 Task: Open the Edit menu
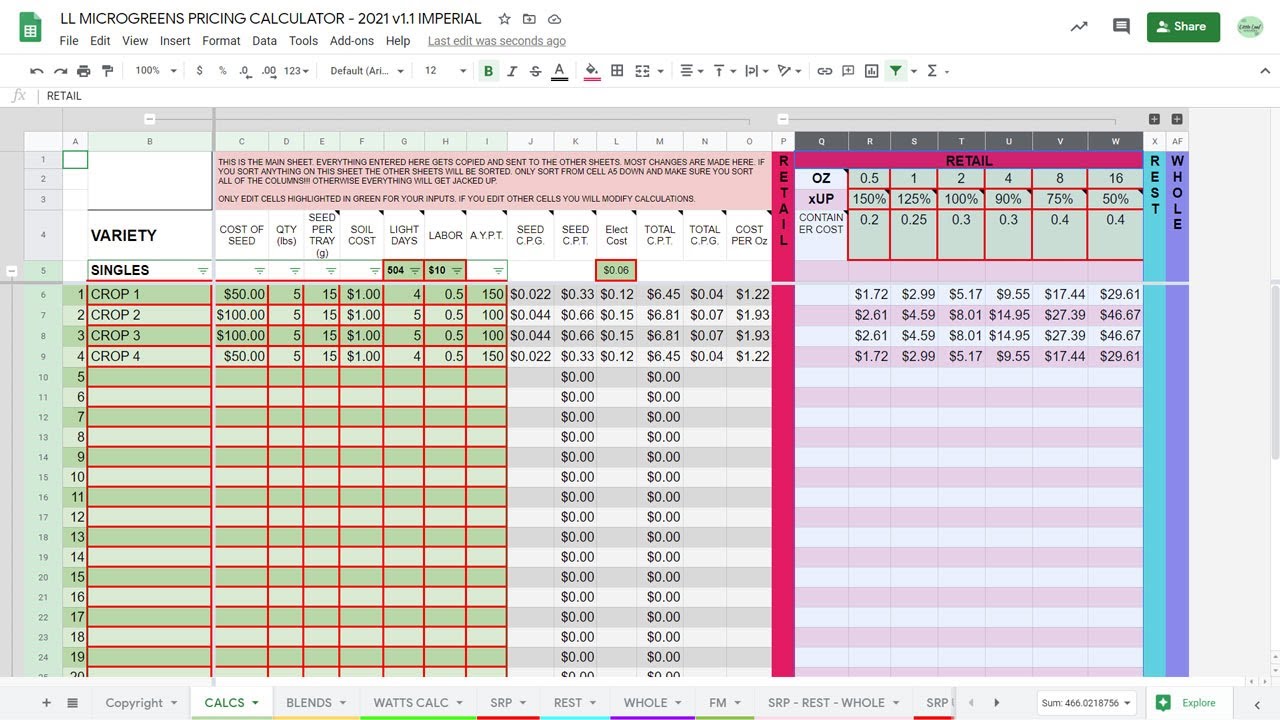pyautogui.click(x=100, y=41)
